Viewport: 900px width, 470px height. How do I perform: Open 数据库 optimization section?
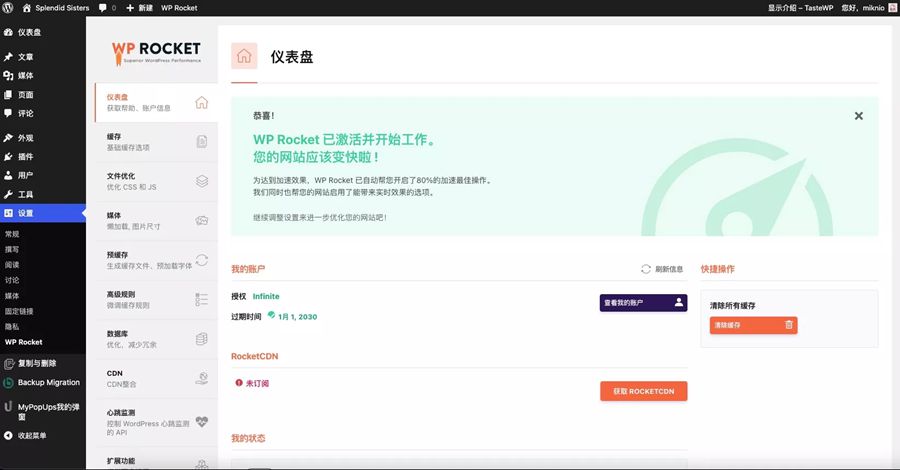point(155,339)
